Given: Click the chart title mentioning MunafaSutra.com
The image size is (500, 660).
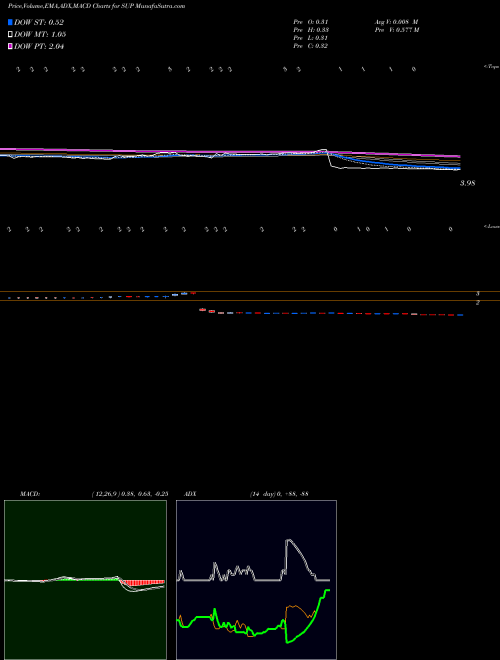Looking at the screenshot, I should pos(97,6).
